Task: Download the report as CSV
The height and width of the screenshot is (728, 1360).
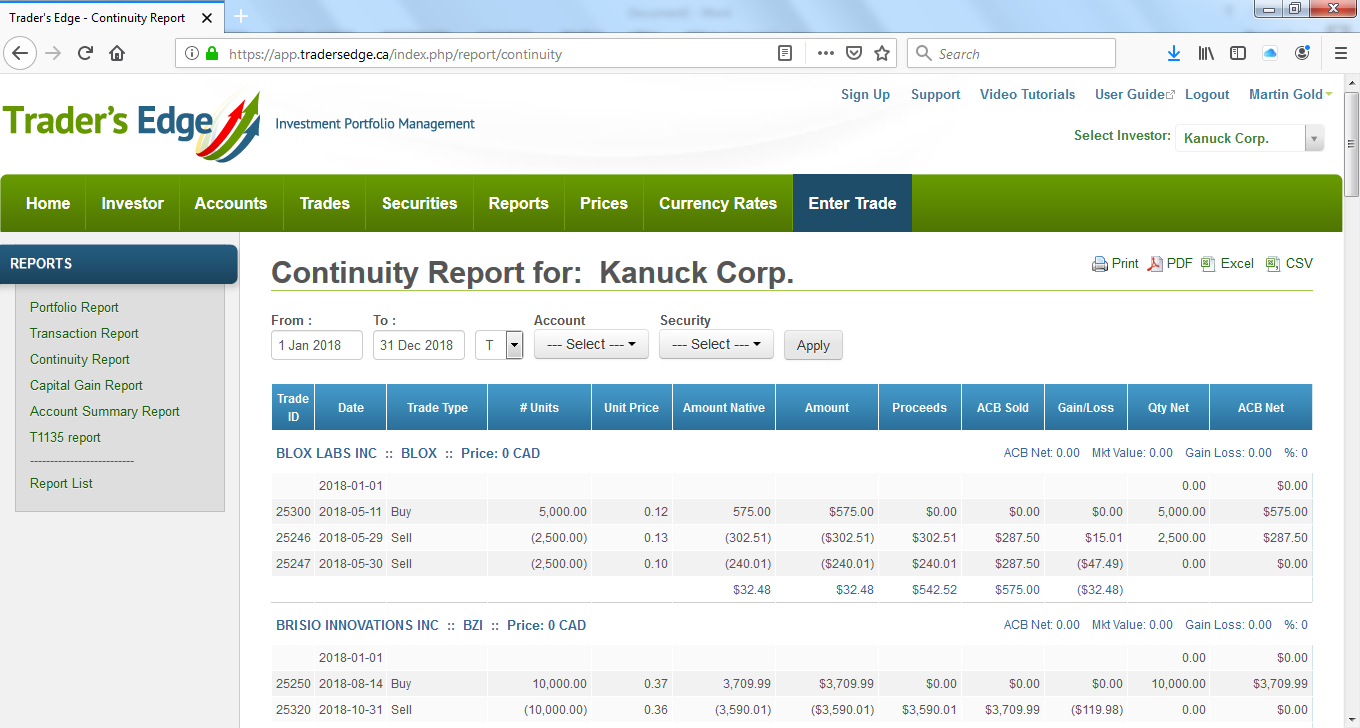Action: (1289, 263)
